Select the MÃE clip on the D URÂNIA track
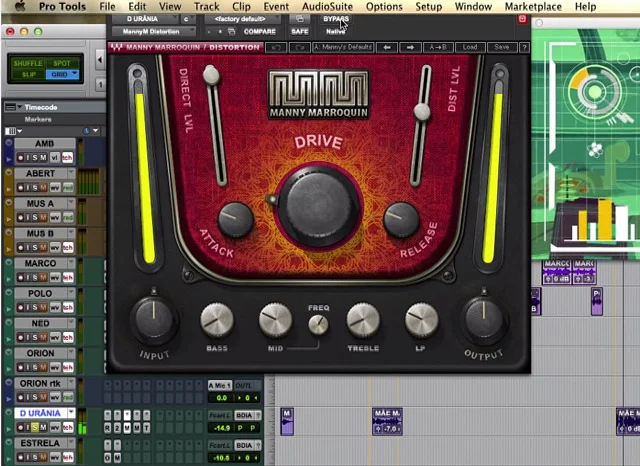Screen dimensions: 640x466 point(387,422)
